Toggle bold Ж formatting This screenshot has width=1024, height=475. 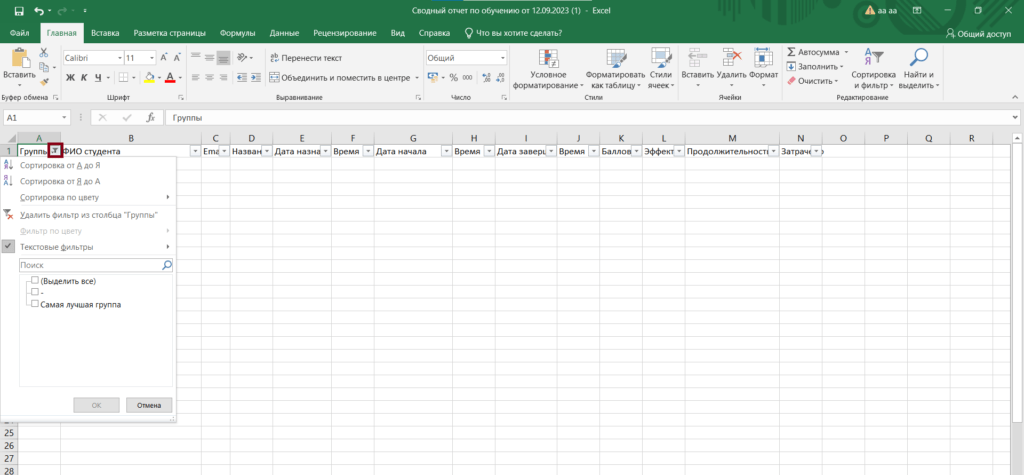tap(71, 78)
